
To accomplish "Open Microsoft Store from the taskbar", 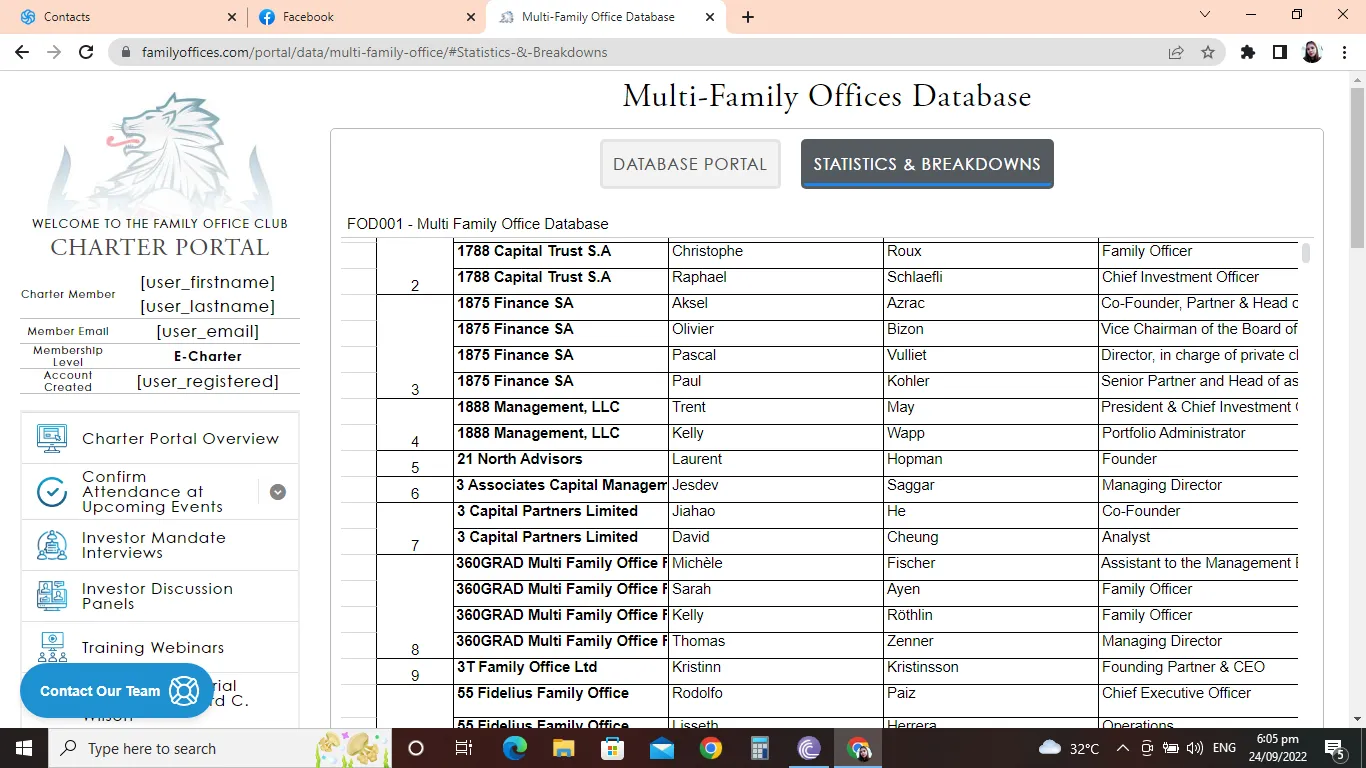I will pyautogui.click(x=612, y=748).
